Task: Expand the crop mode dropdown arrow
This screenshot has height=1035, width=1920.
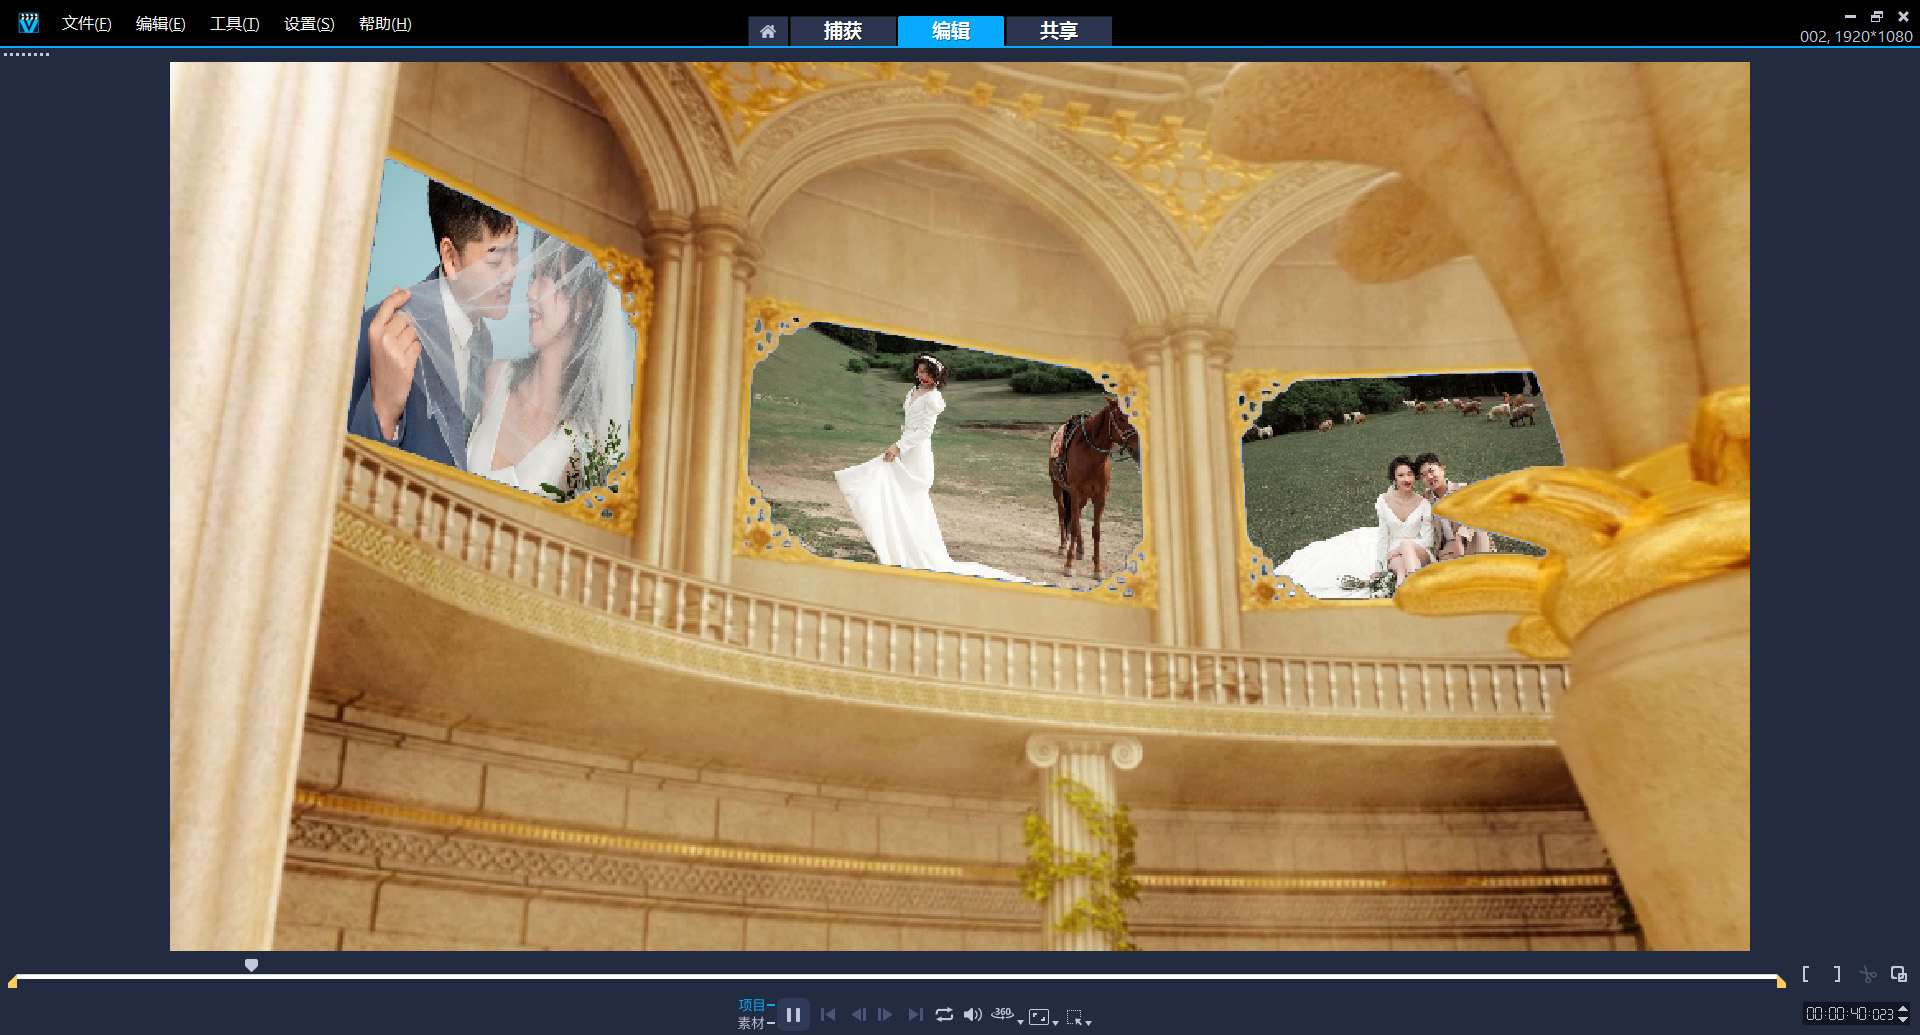Action: 1088,1022
